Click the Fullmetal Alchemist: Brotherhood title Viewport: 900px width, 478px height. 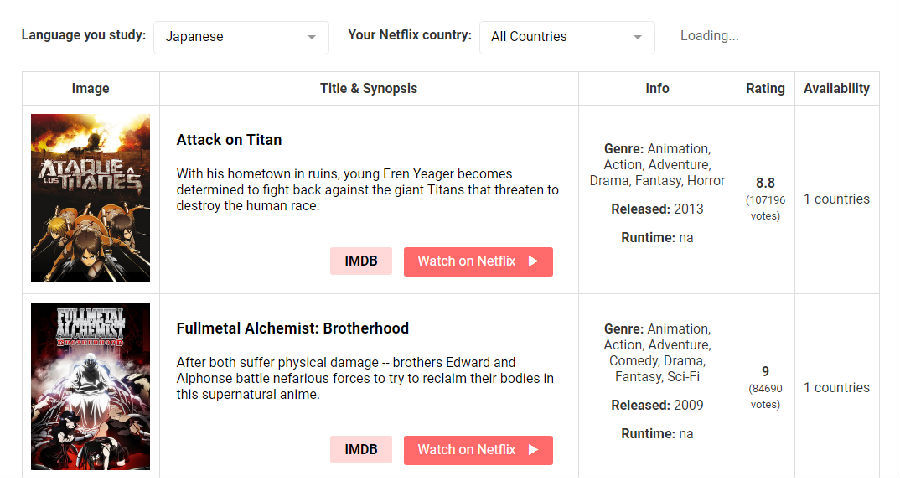tap(292, 328)
